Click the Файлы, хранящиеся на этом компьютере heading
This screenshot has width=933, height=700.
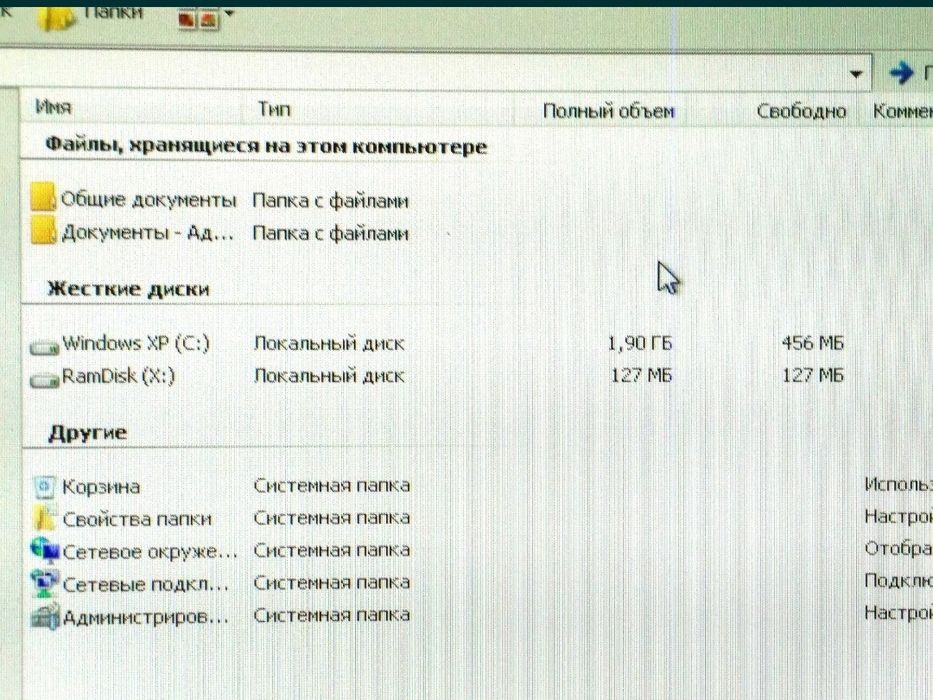266,146
